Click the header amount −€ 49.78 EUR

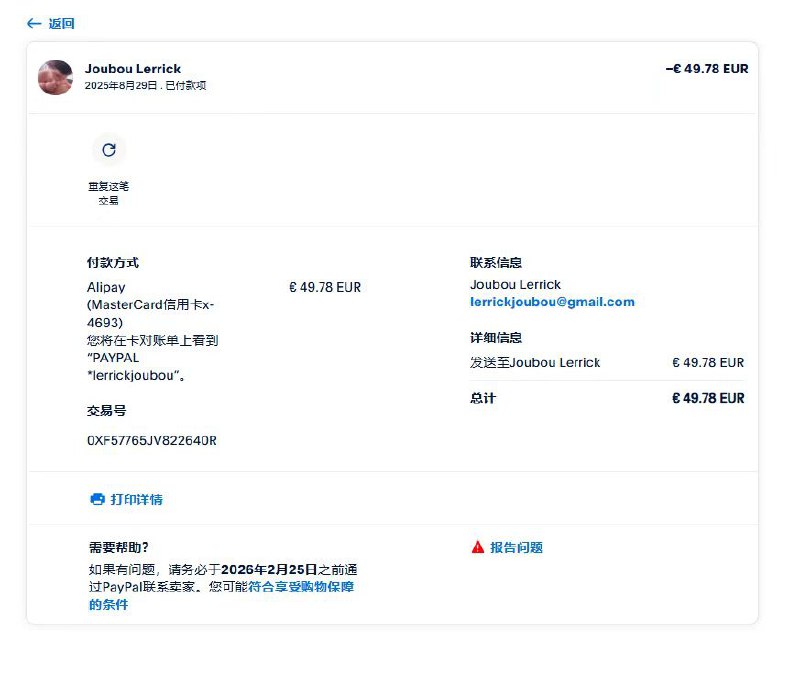click(707, 69)
